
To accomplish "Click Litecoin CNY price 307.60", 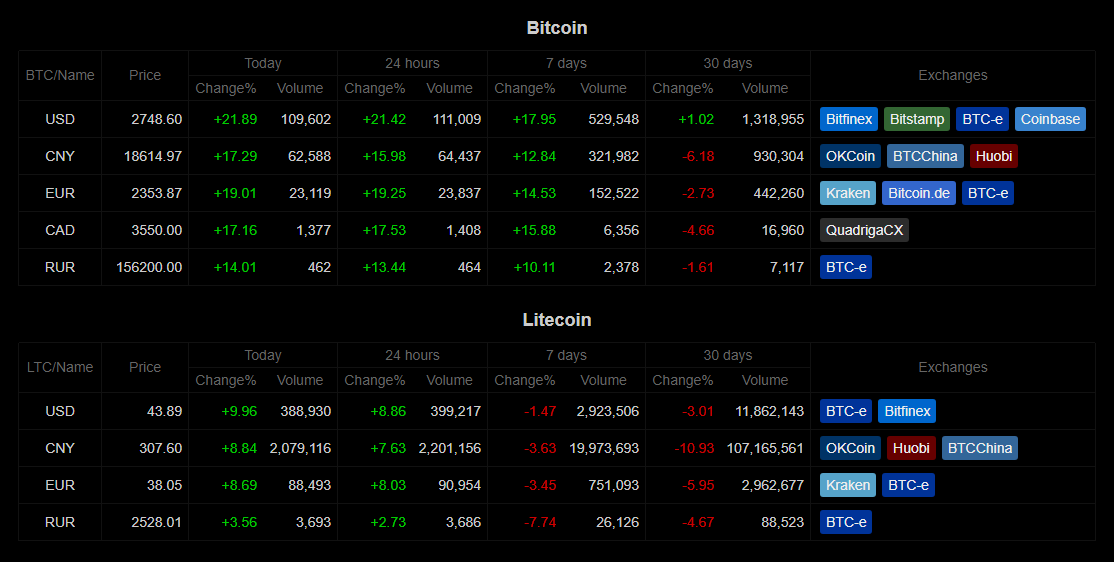I will click(161, 448).
